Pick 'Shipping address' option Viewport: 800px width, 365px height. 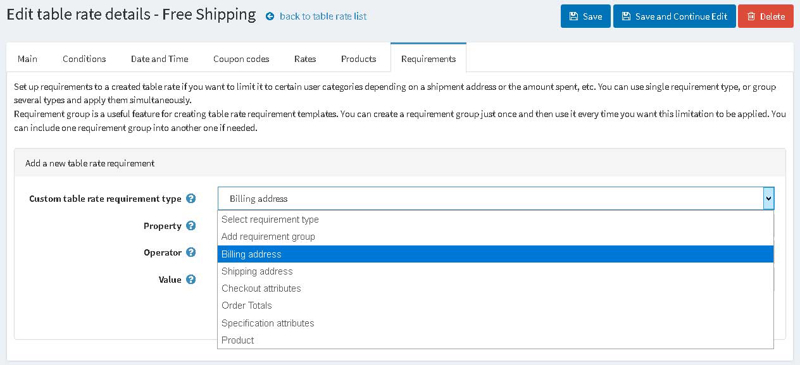[x=495, y=272]
